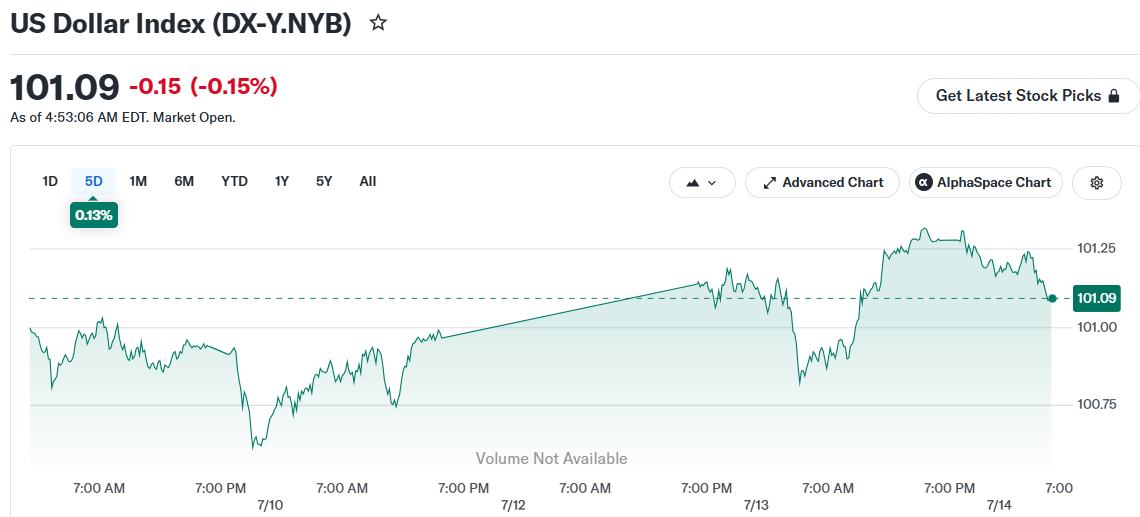Click the 101.00 axis label
This screenshot has width=1140, height=517.
click(x=1096, y=327)
